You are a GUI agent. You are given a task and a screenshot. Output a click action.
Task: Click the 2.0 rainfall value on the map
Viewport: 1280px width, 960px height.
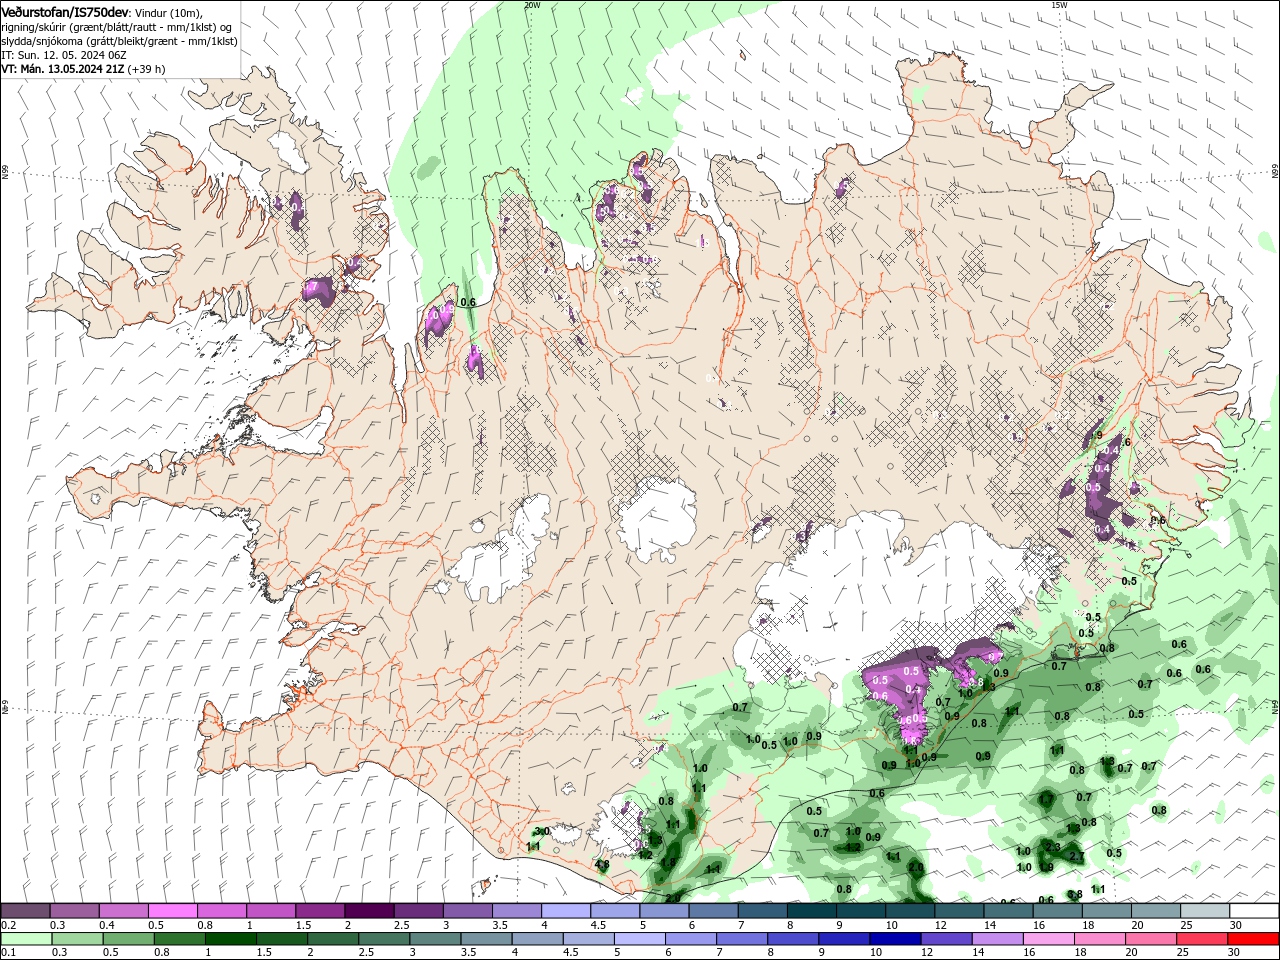(916, 868)
